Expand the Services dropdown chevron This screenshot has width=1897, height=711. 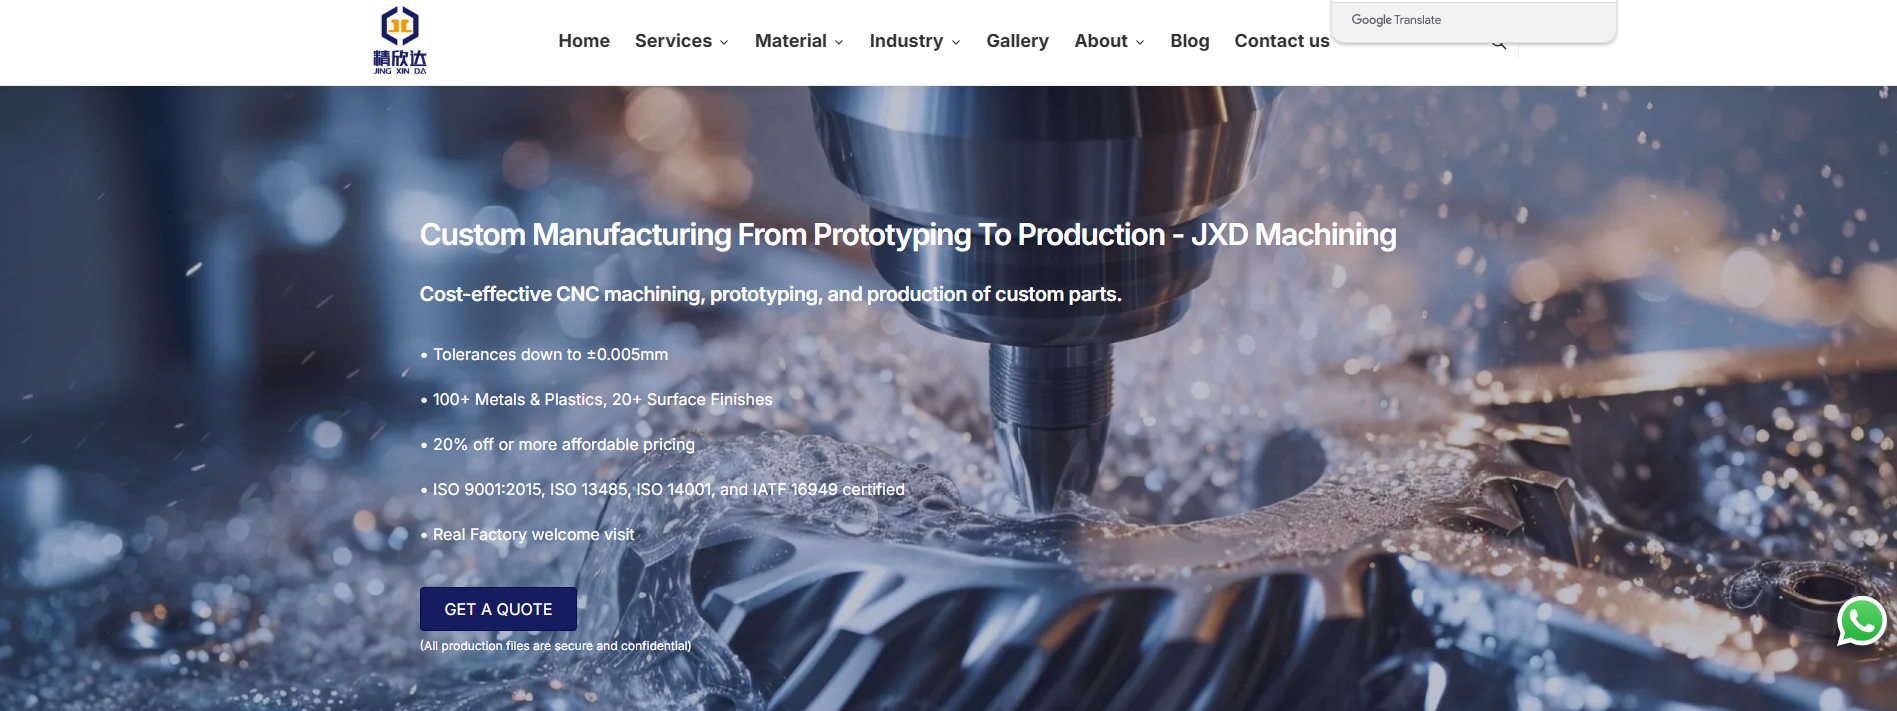coord(724,42)
